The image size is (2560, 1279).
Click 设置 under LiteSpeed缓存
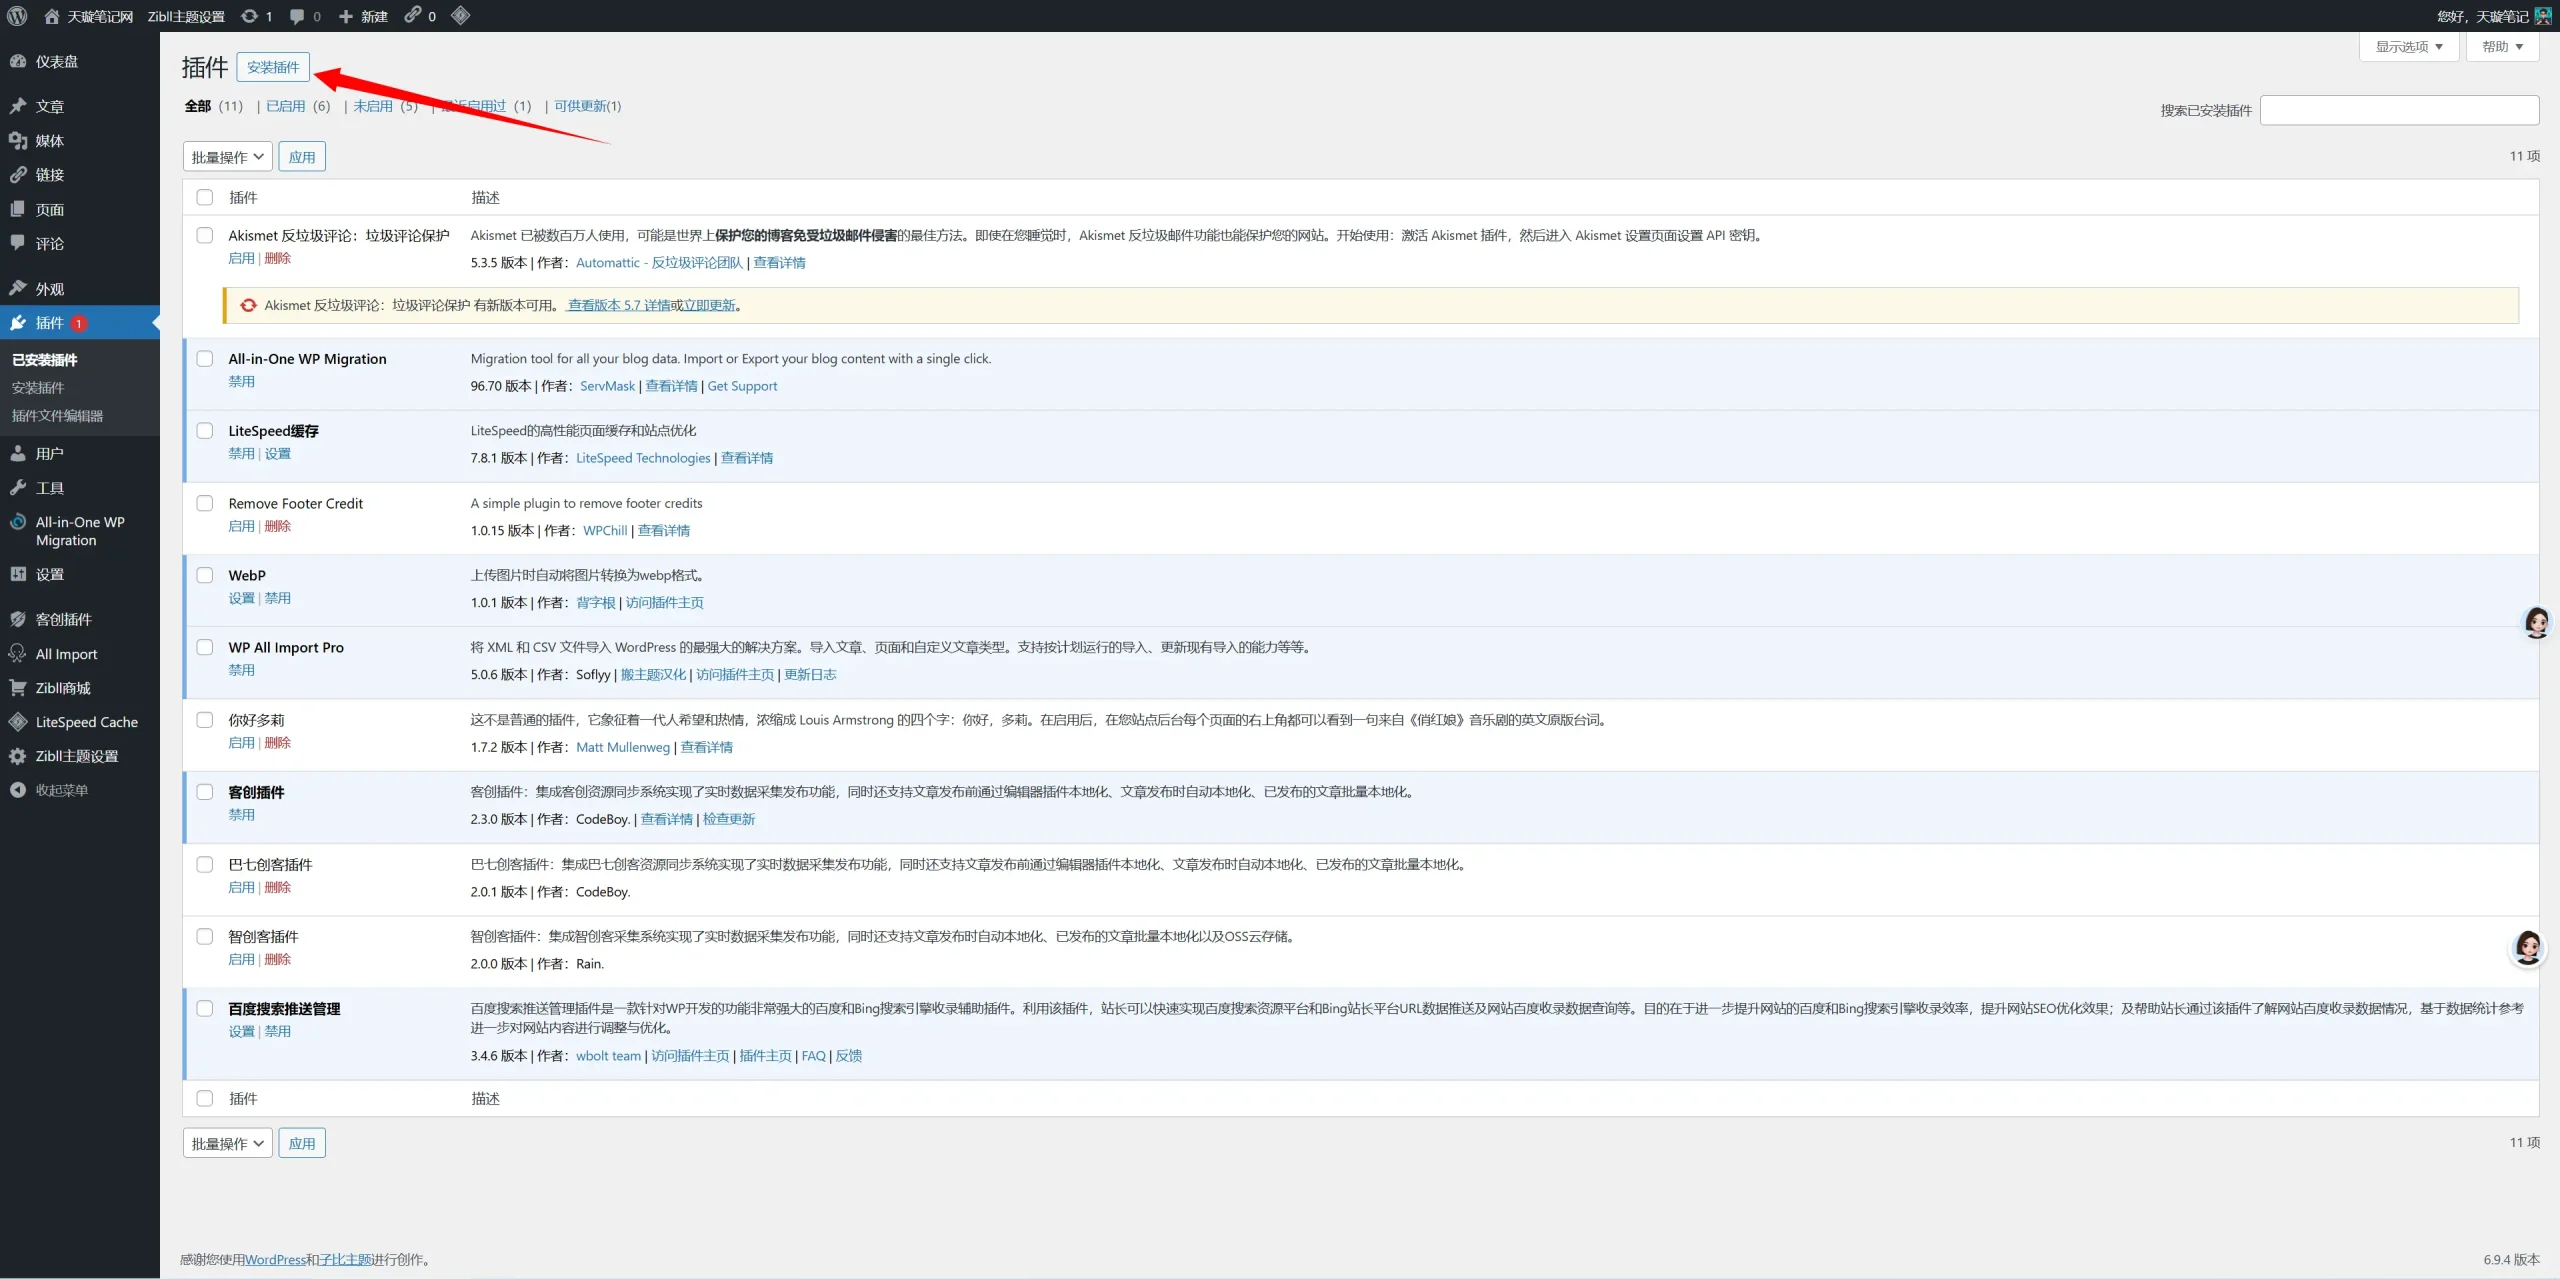tap(278, 453)
